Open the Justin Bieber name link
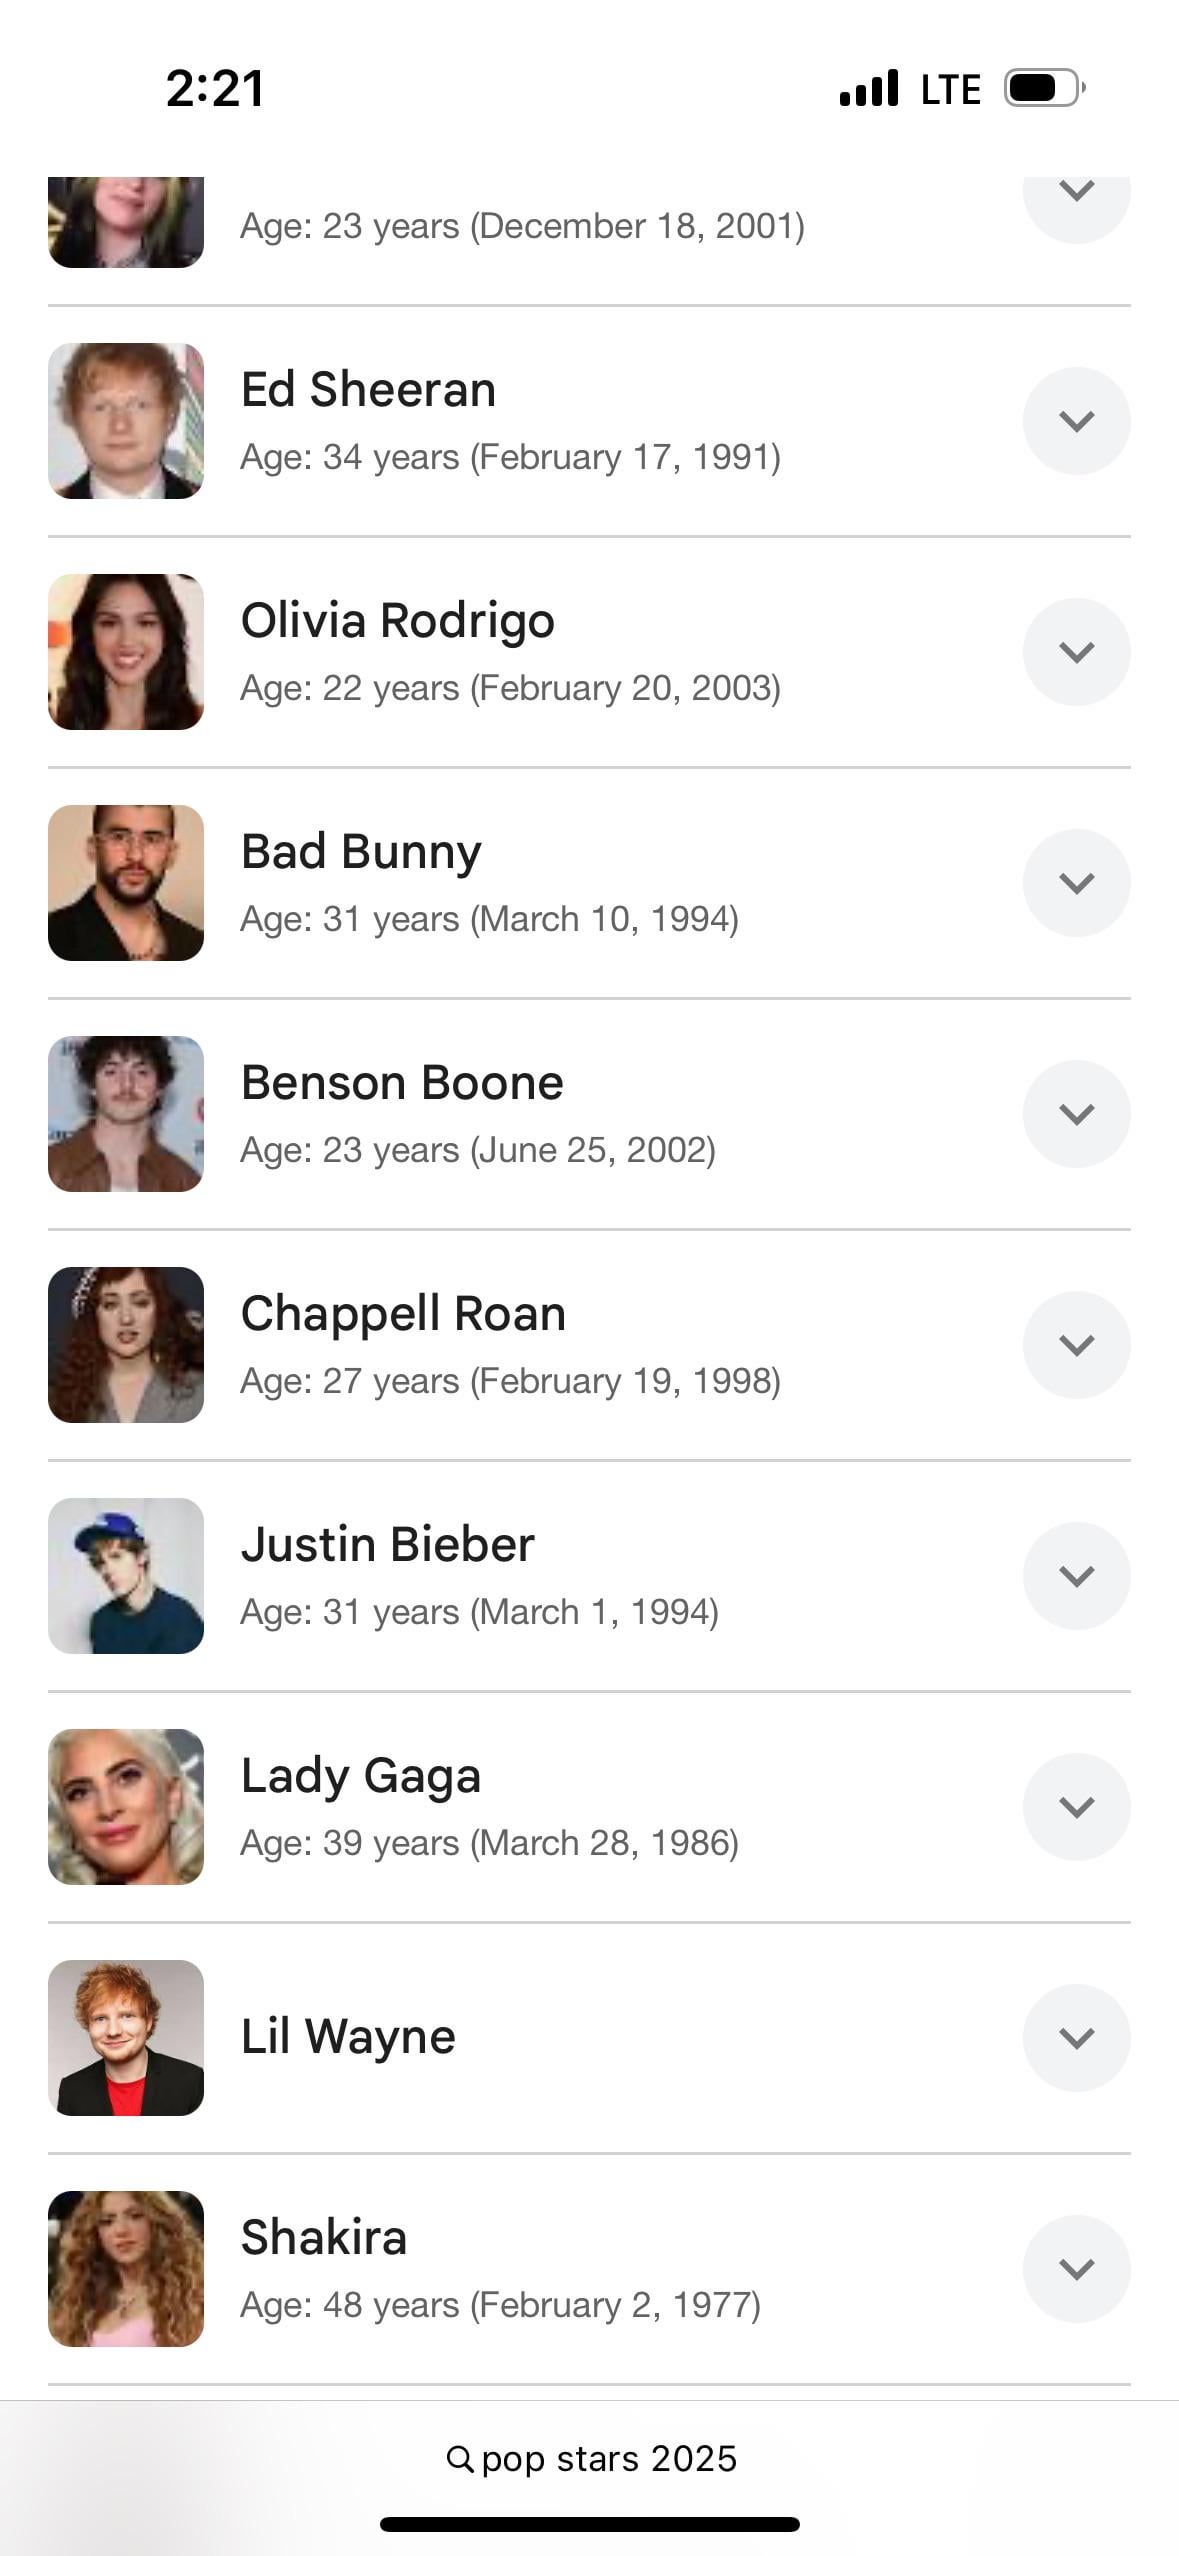 tap(388, 1545)
